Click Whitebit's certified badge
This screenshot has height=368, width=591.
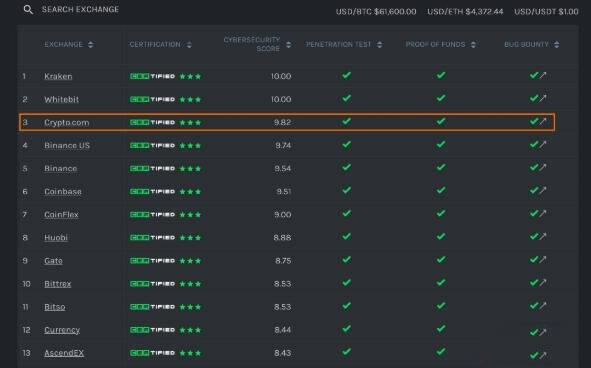point(152,99)
